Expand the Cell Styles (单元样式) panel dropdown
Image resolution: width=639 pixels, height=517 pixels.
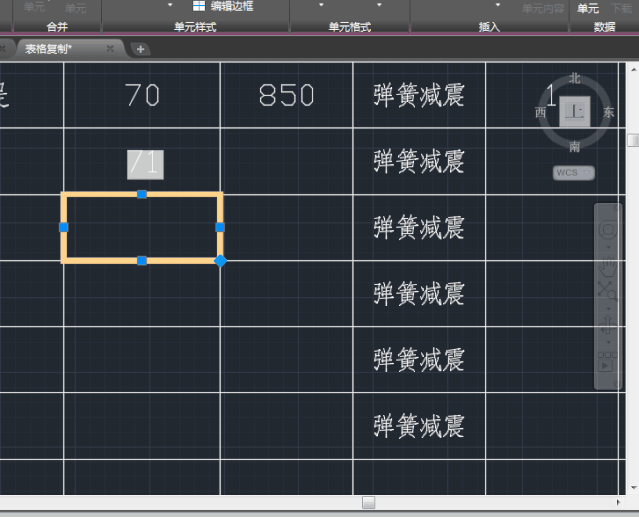pos(195,27)
